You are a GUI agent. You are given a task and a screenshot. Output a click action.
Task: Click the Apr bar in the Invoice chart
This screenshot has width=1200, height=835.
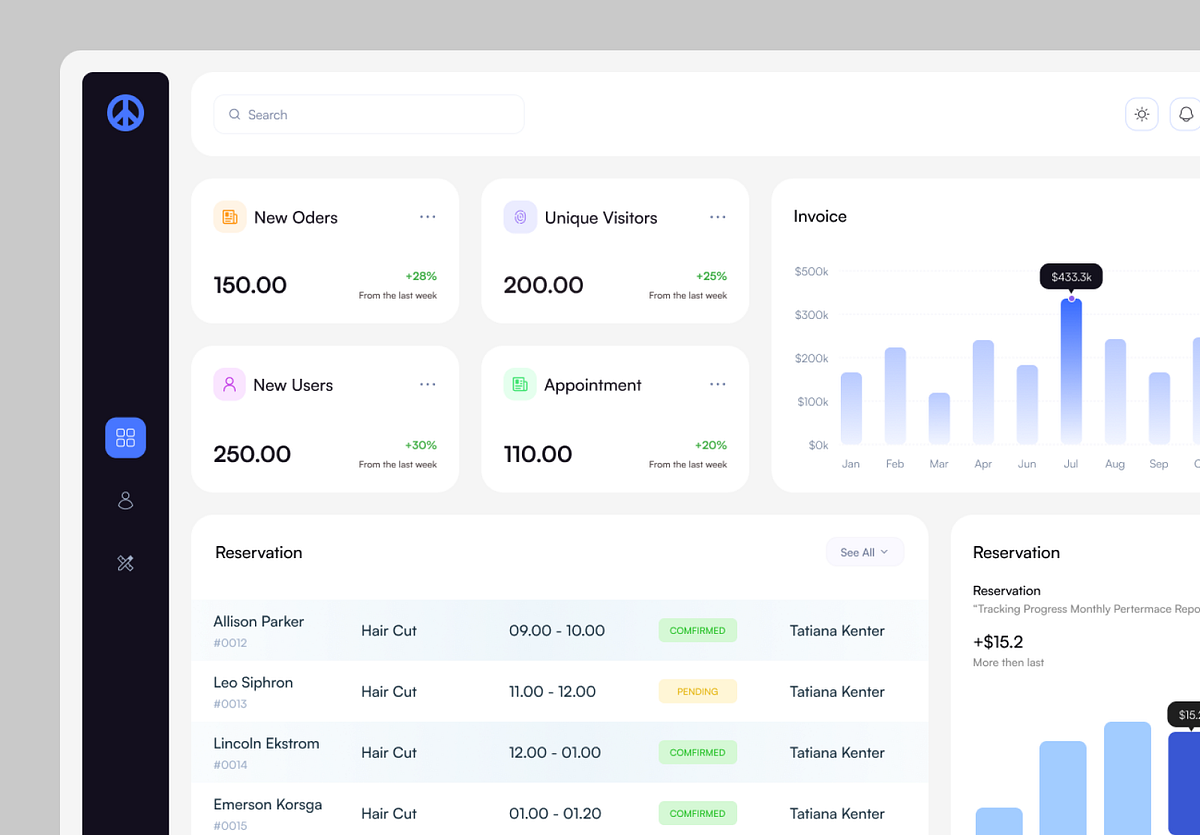point(983,392)
